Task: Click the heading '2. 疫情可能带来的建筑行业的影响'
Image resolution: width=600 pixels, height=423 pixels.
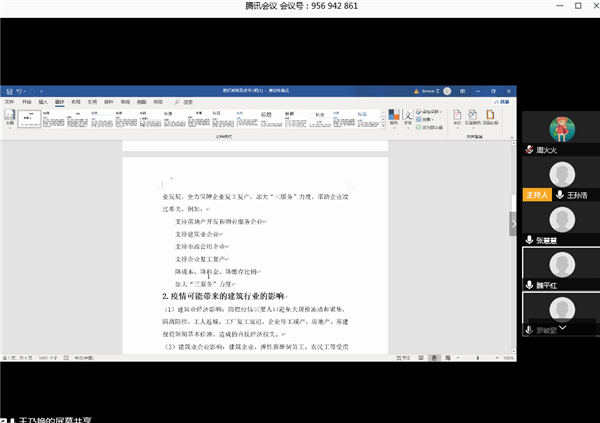Action: (224, 296)
